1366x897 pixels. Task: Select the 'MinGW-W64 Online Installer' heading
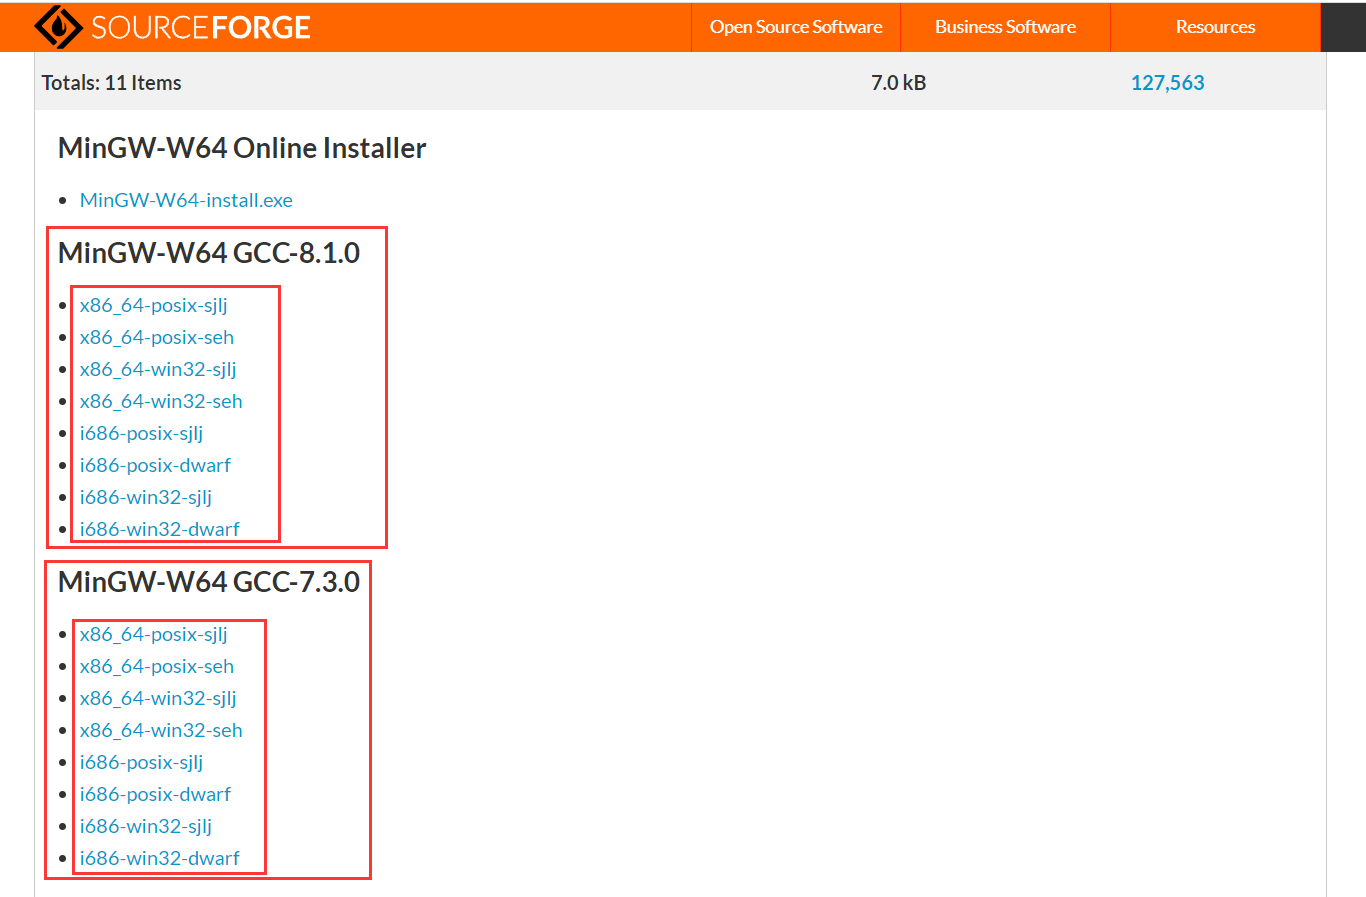click(242, 148)
